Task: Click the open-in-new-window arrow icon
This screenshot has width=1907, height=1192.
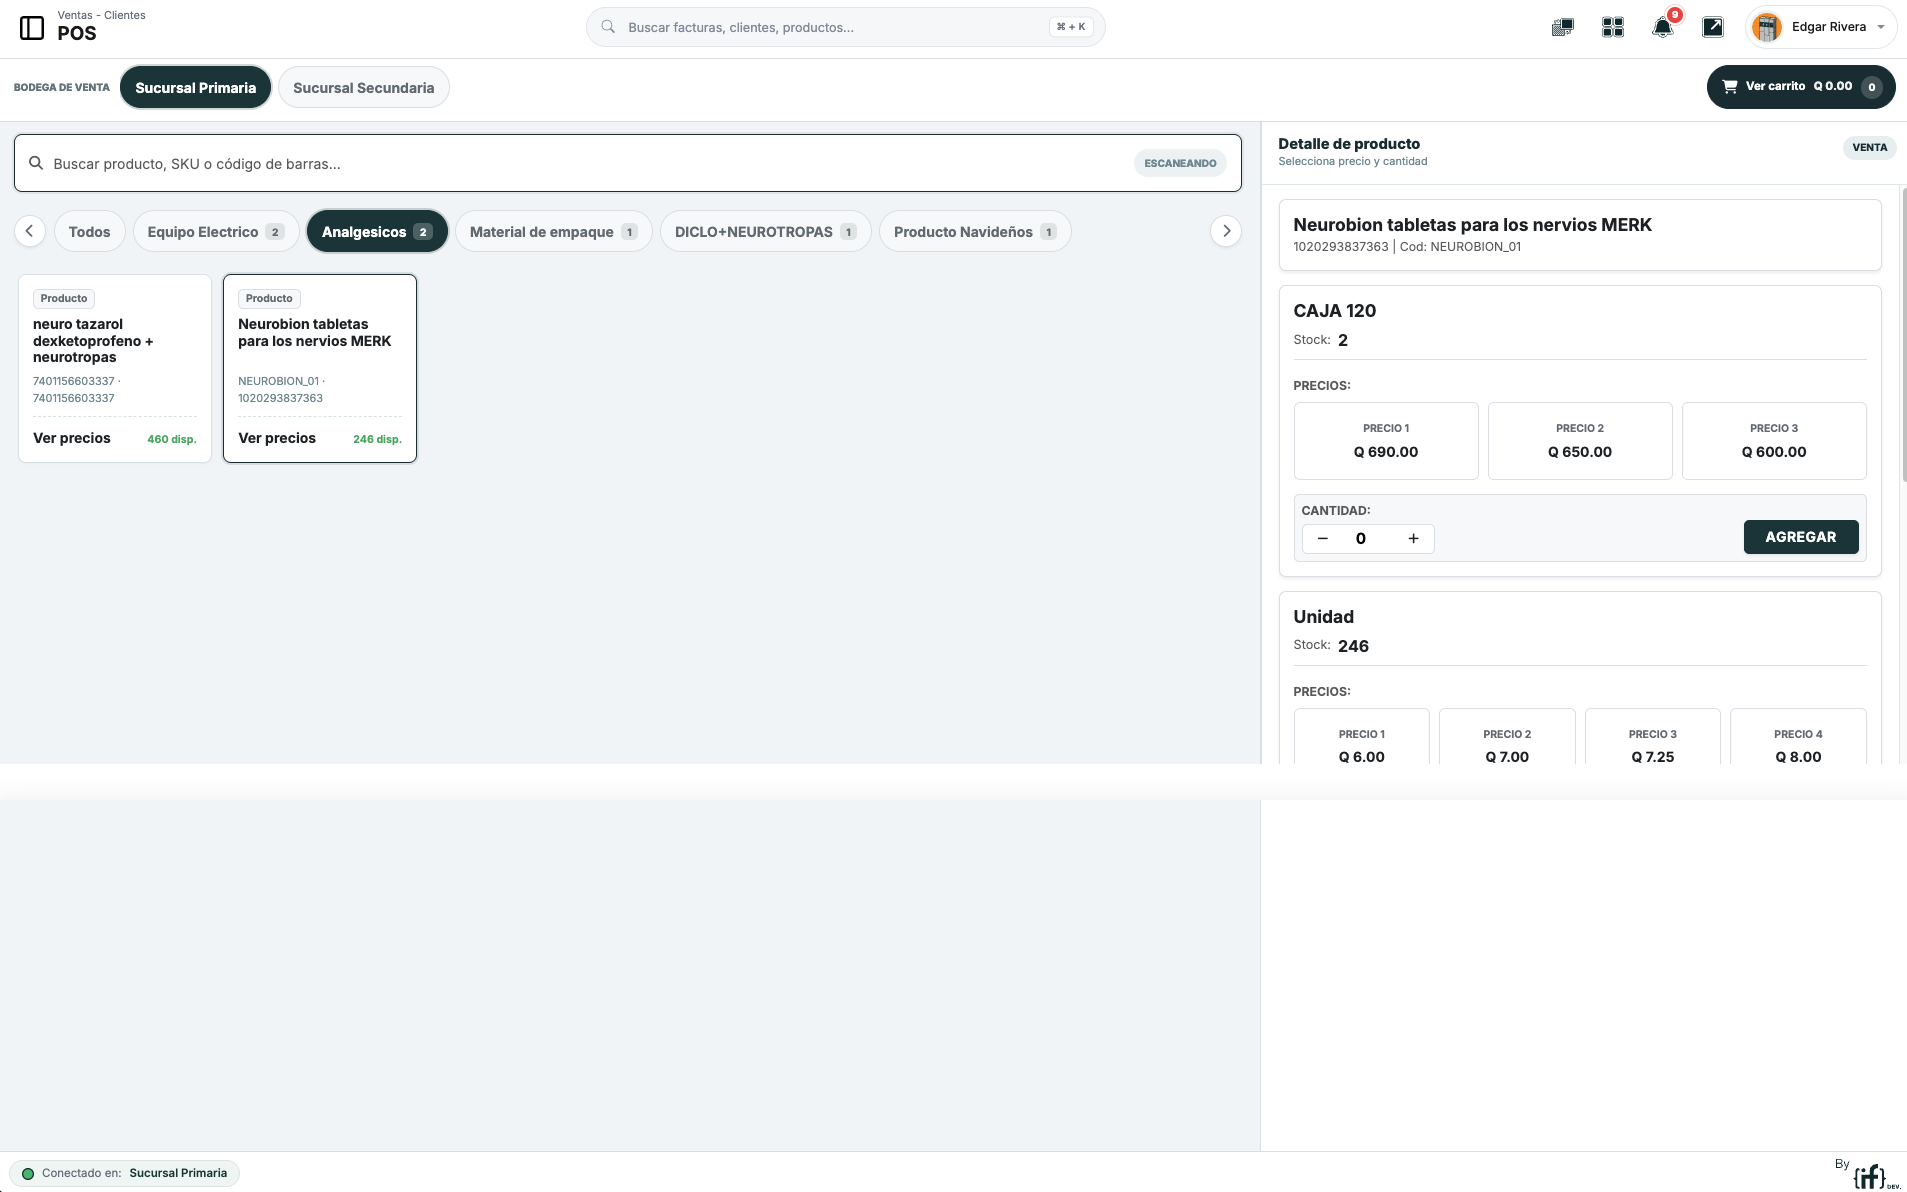Action: pyautogui.click(x=1713, y=27)
